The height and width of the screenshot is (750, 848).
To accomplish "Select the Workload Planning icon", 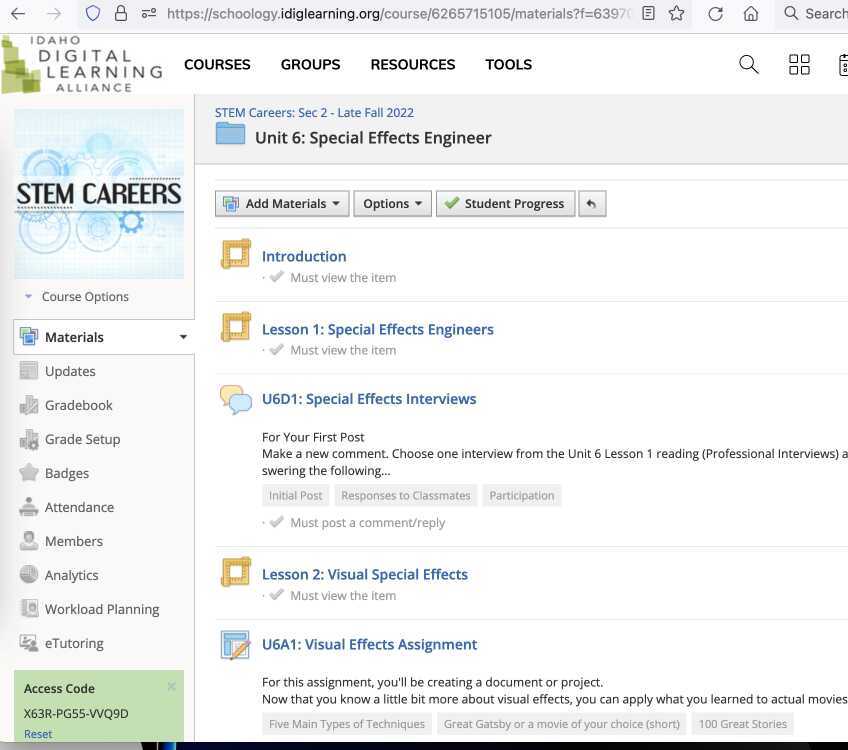I will tap(29, 609).
